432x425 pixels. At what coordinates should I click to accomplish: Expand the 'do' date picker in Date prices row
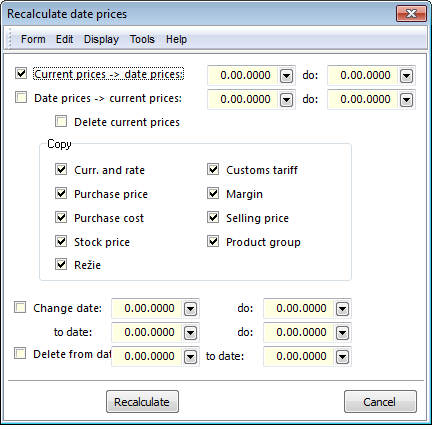point(406,100)
